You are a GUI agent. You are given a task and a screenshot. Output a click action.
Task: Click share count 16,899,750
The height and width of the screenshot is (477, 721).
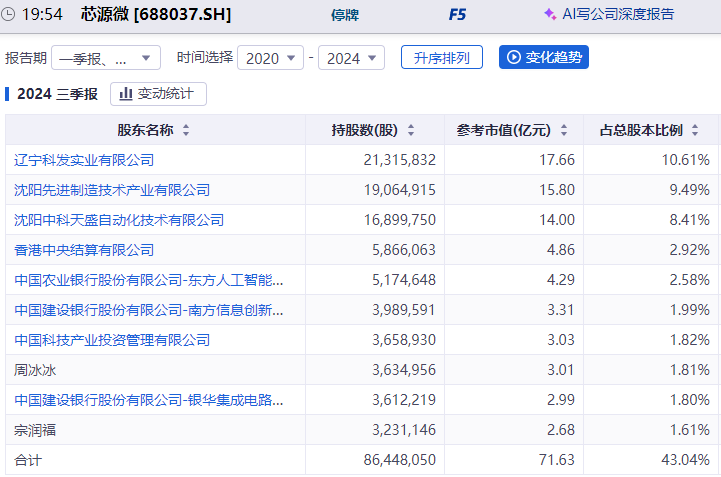click(x=400, y=220)
